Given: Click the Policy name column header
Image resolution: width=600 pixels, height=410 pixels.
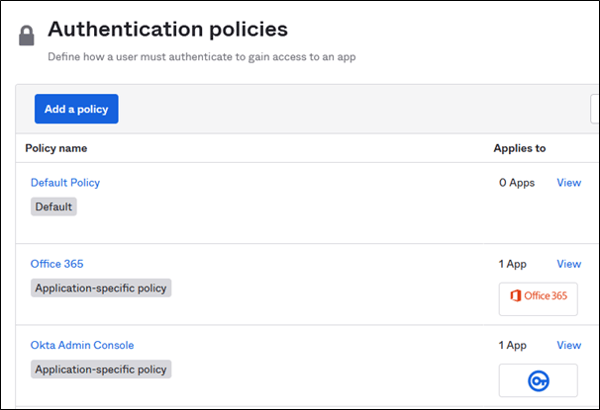Looking at the screenshot, I should 56,148.
